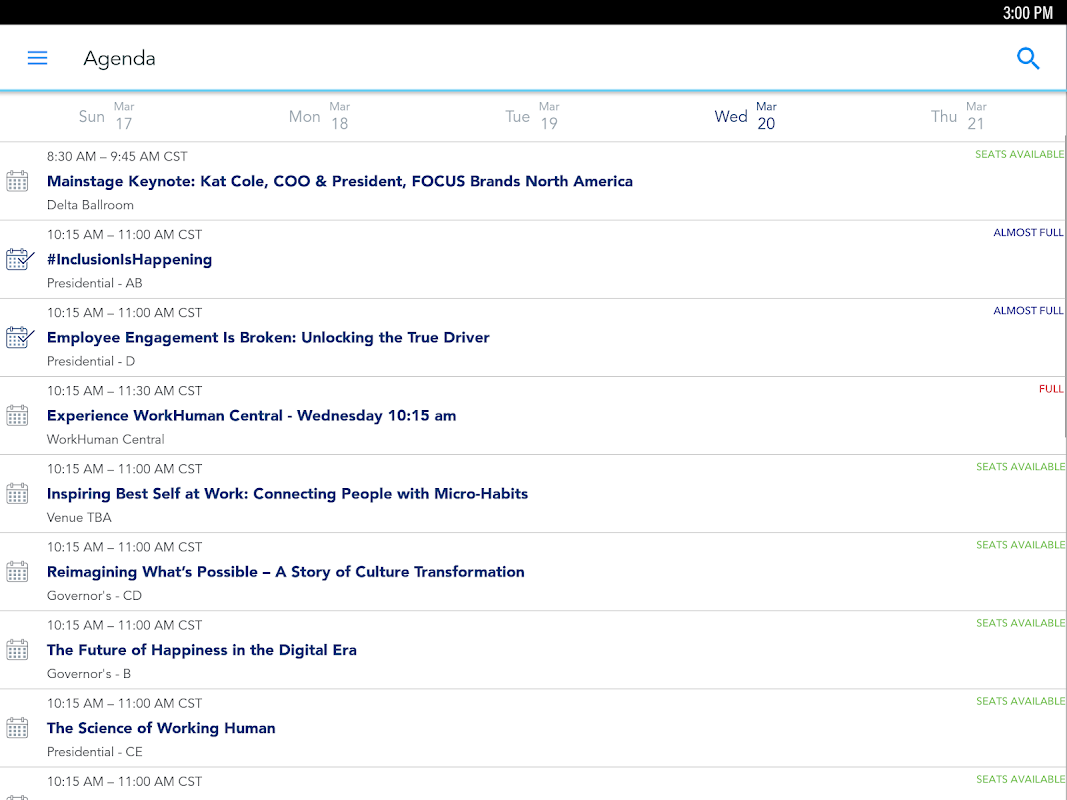The height and width of the screenshot is (800, 1067).
Task: Show Thu Mar 21 sessions
Action: tap(958, 116)
